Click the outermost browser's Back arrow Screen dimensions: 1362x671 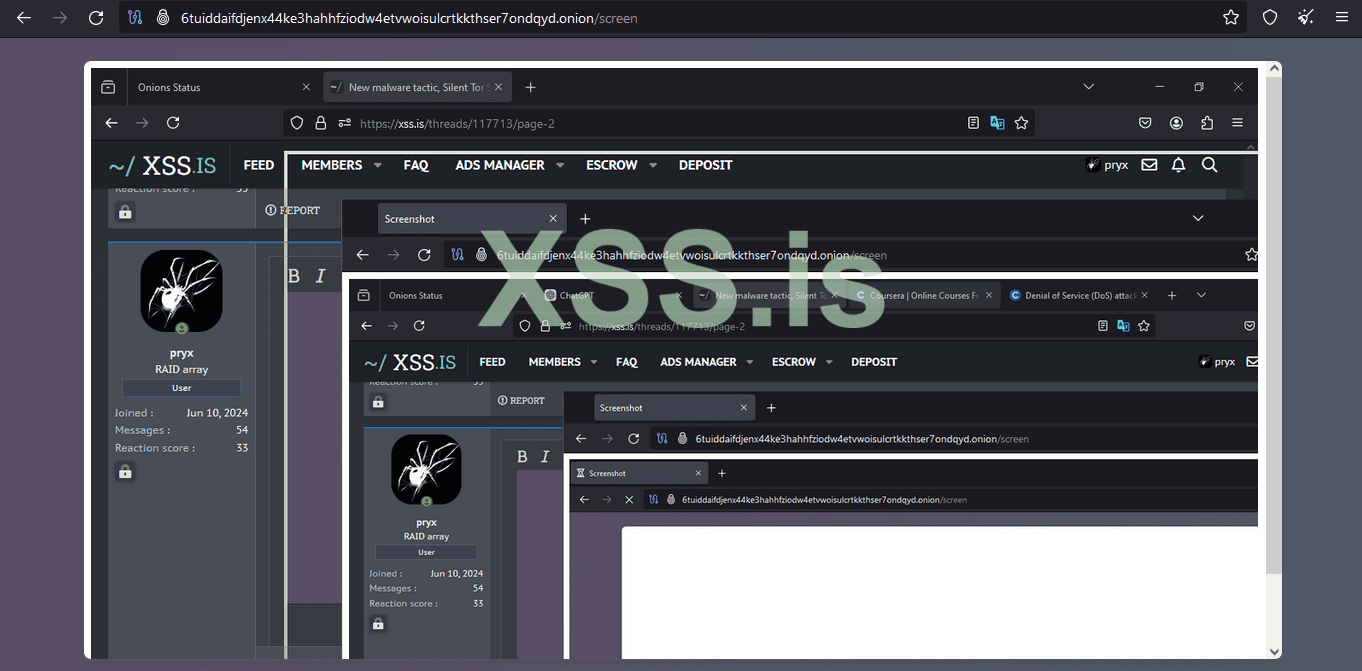coord(24,18)
